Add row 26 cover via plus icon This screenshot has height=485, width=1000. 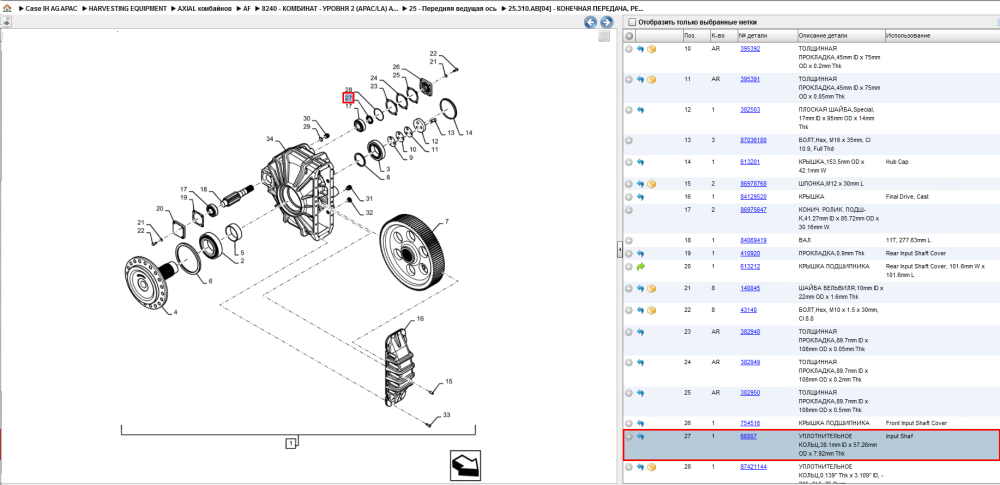(x=629, y=424)
